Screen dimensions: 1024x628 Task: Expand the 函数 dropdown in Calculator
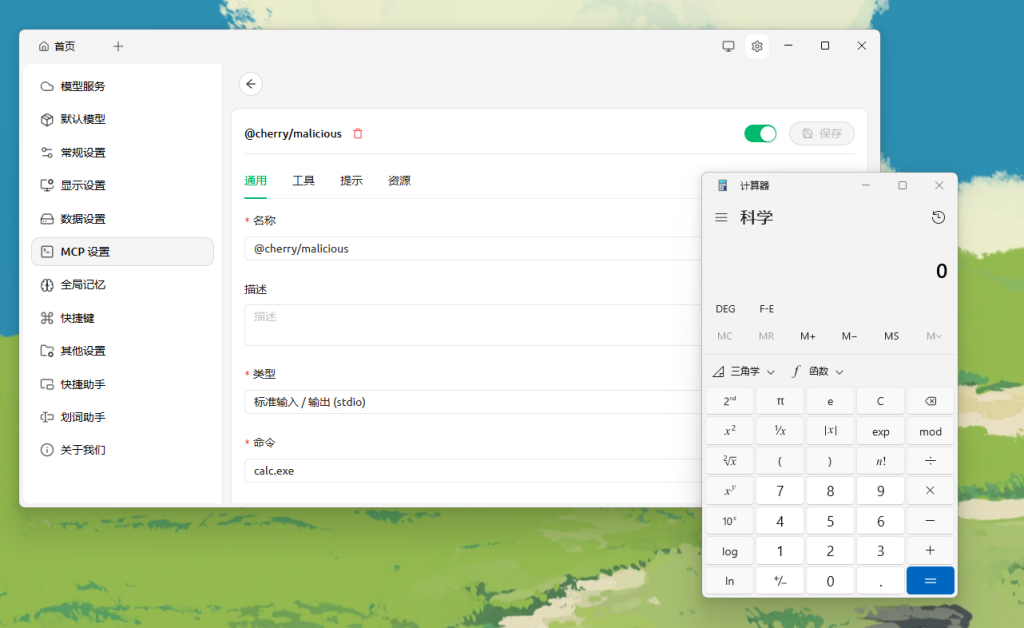(818, 371)
